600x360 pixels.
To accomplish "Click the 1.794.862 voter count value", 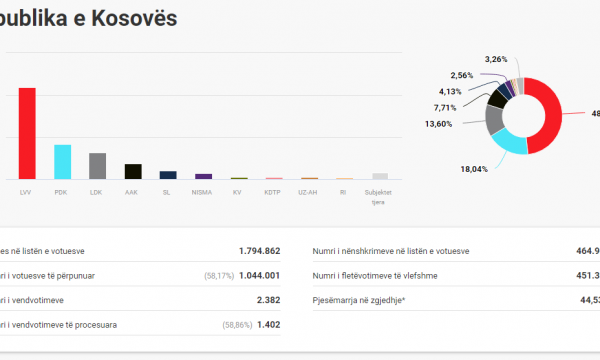I will click(x=260, y=251).
